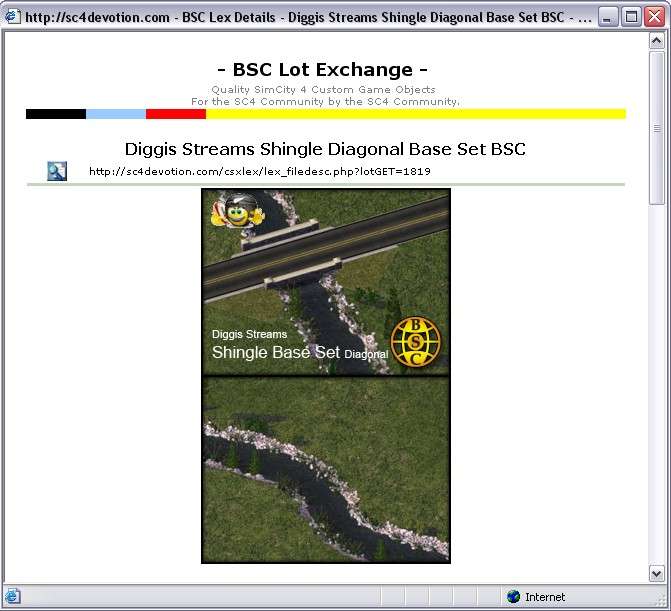This screenshot has height=611, width=671.
Task: Click 'For the SC4 Community by the SC4 Community' text
Action: (325, 101)
